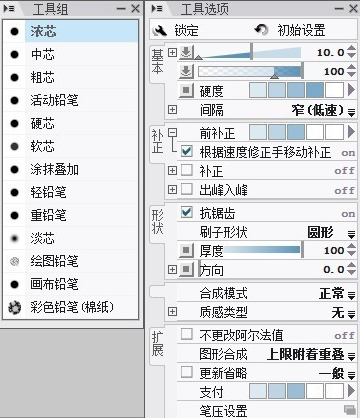Open 图形合成 dropdown 上限附着重叠
Image resolution: width=360 pixels, height=418 pixels.
[x=311, y=354]
